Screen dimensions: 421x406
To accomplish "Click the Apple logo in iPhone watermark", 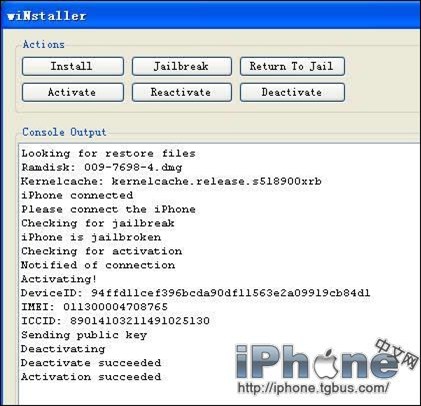I will [326, 364].
